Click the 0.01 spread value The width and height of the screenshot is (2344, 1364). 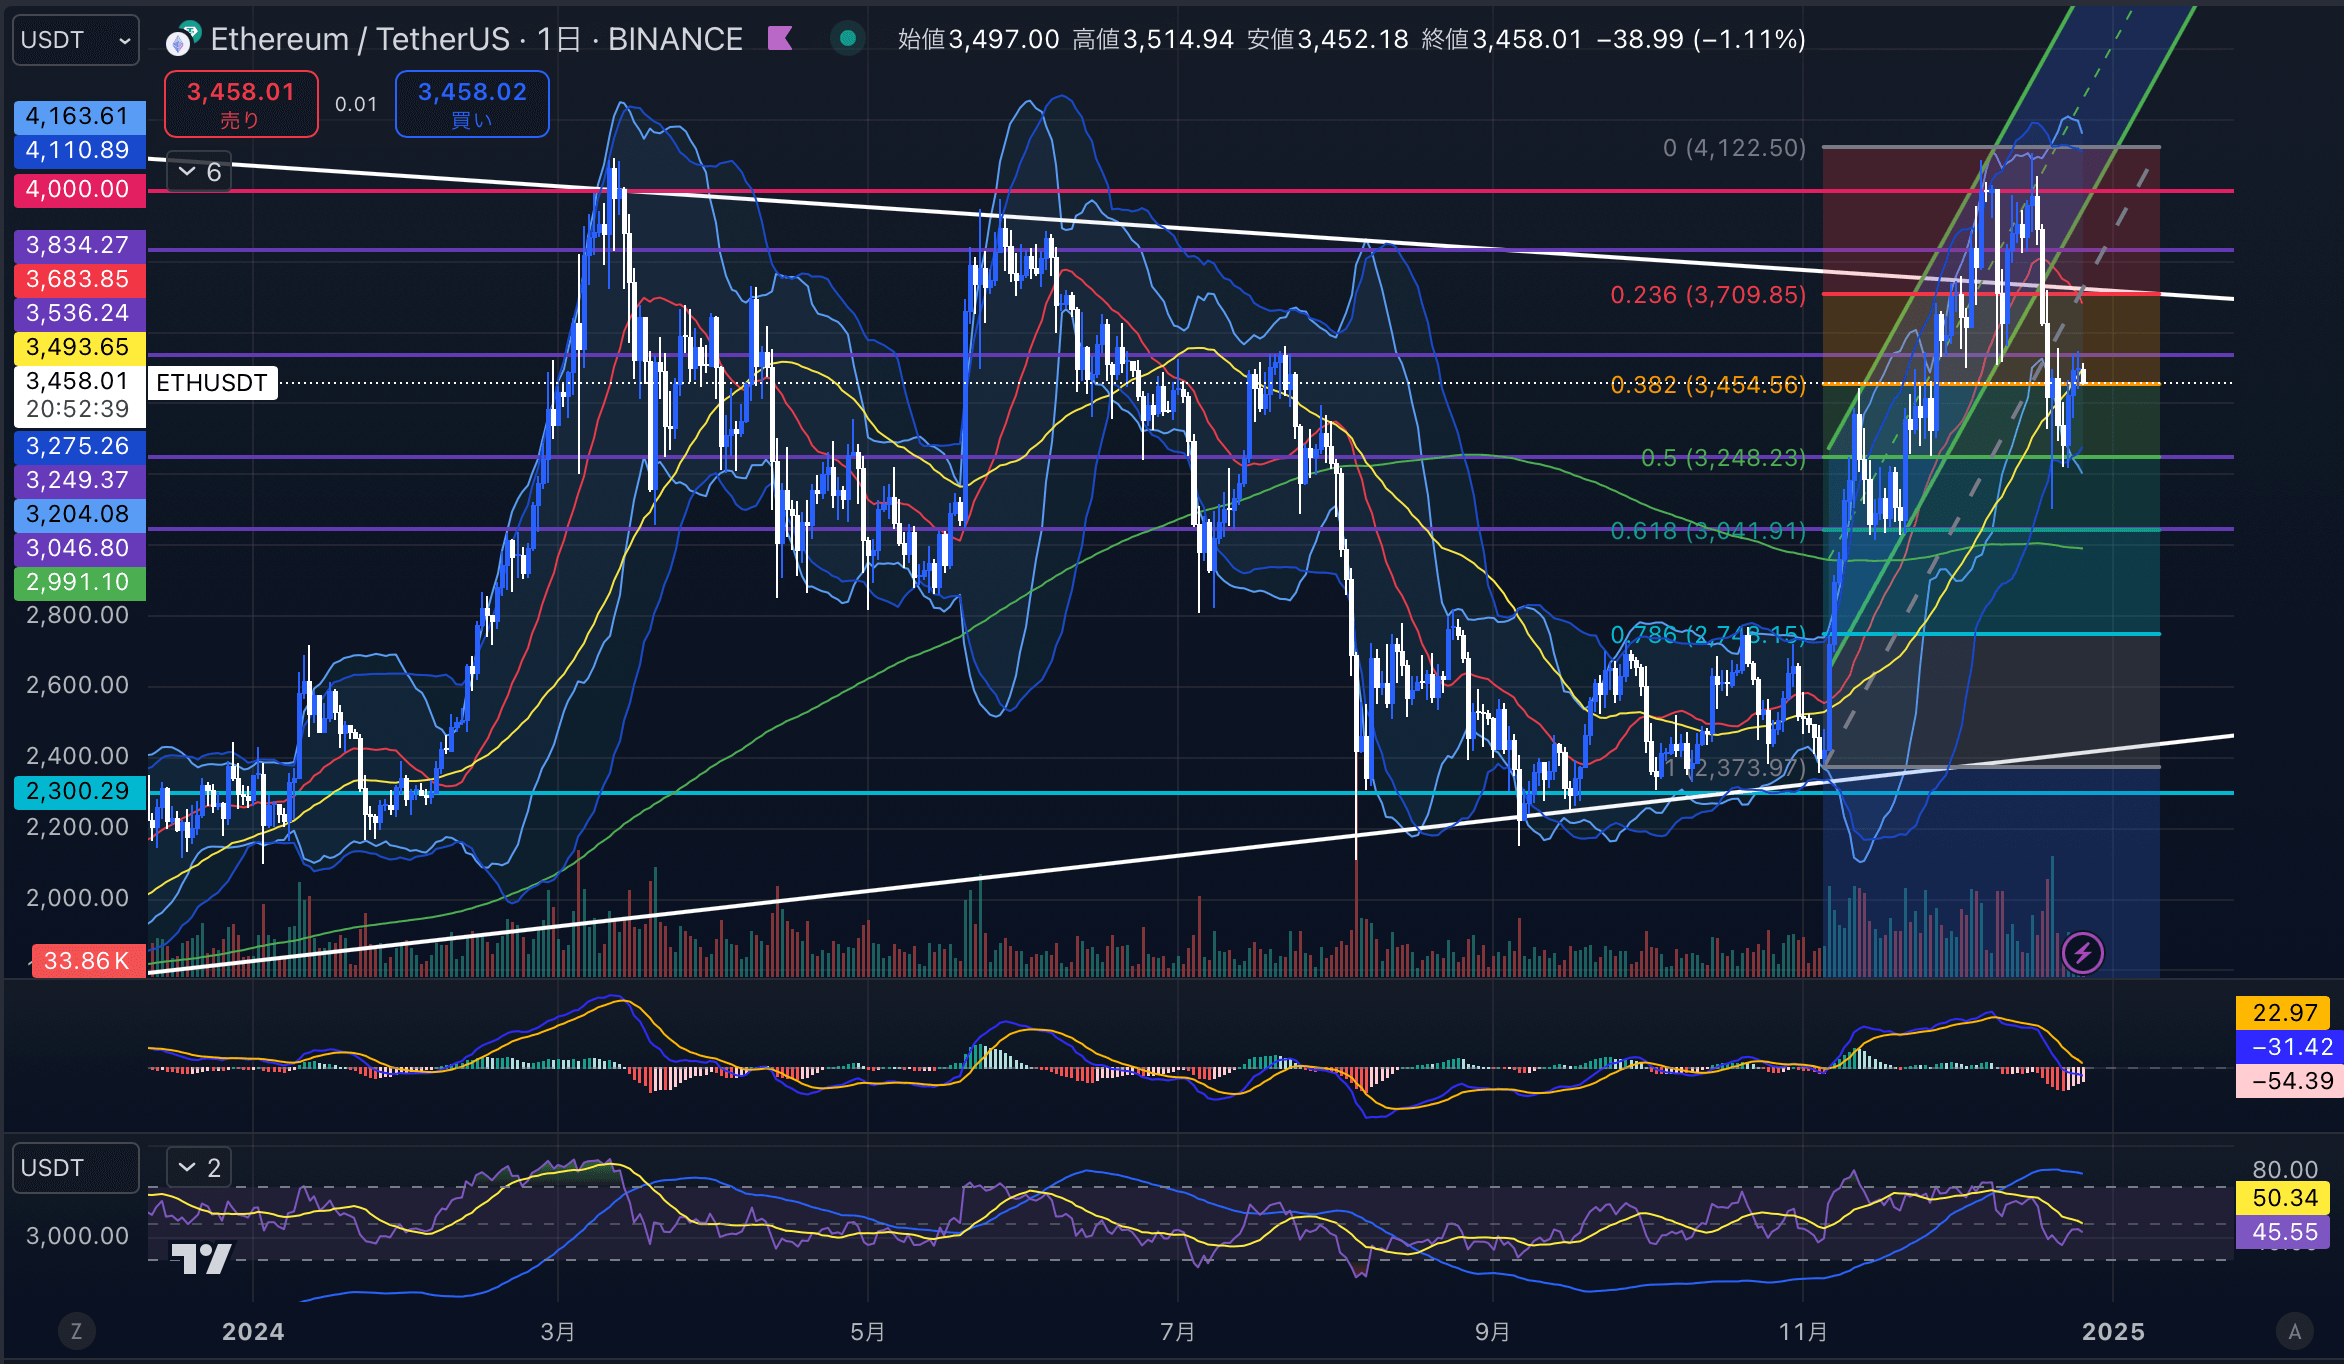click(356, 104)
